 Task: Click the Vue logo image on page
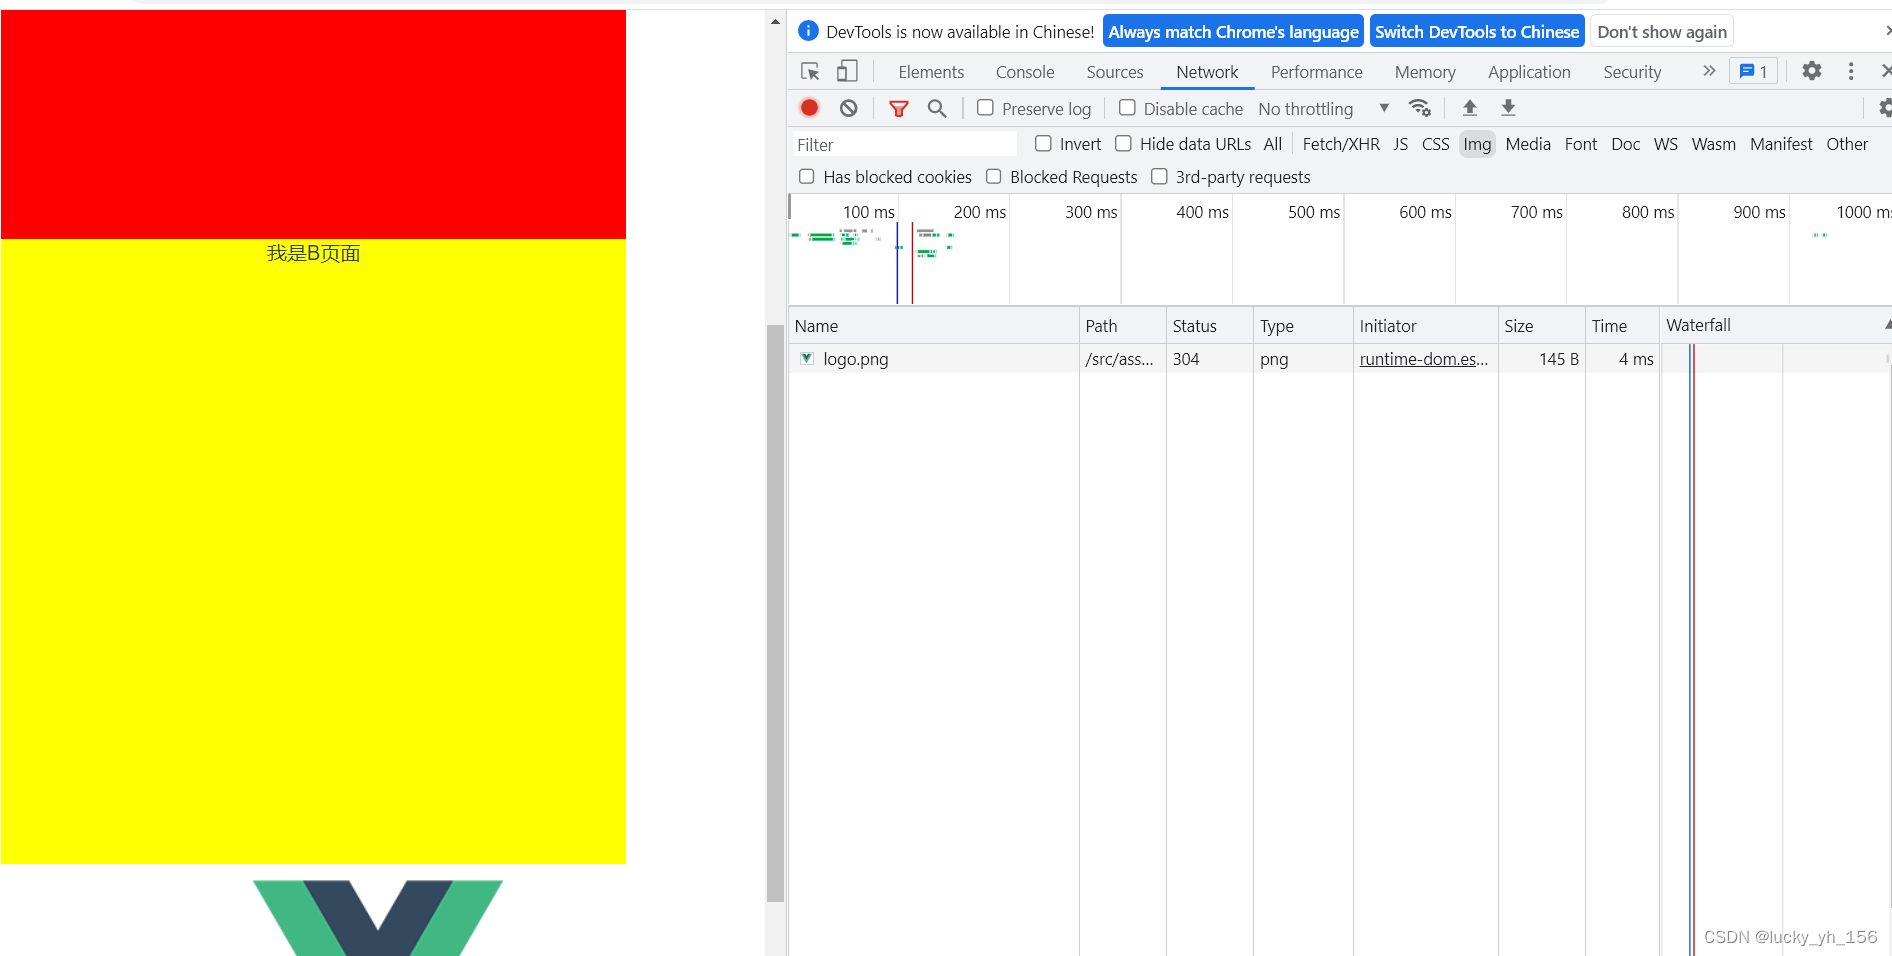pos(378,917)
